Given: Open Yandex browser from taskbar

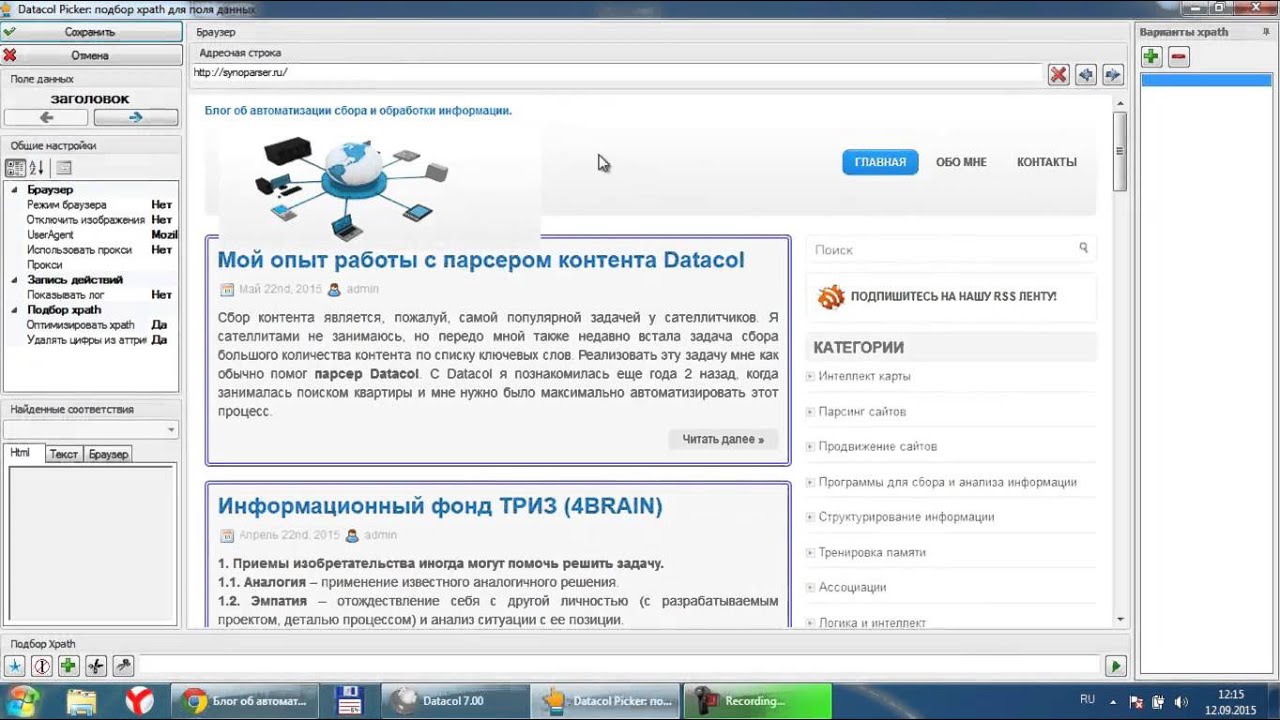Looking at the screenshot, I should click(139, 701).
